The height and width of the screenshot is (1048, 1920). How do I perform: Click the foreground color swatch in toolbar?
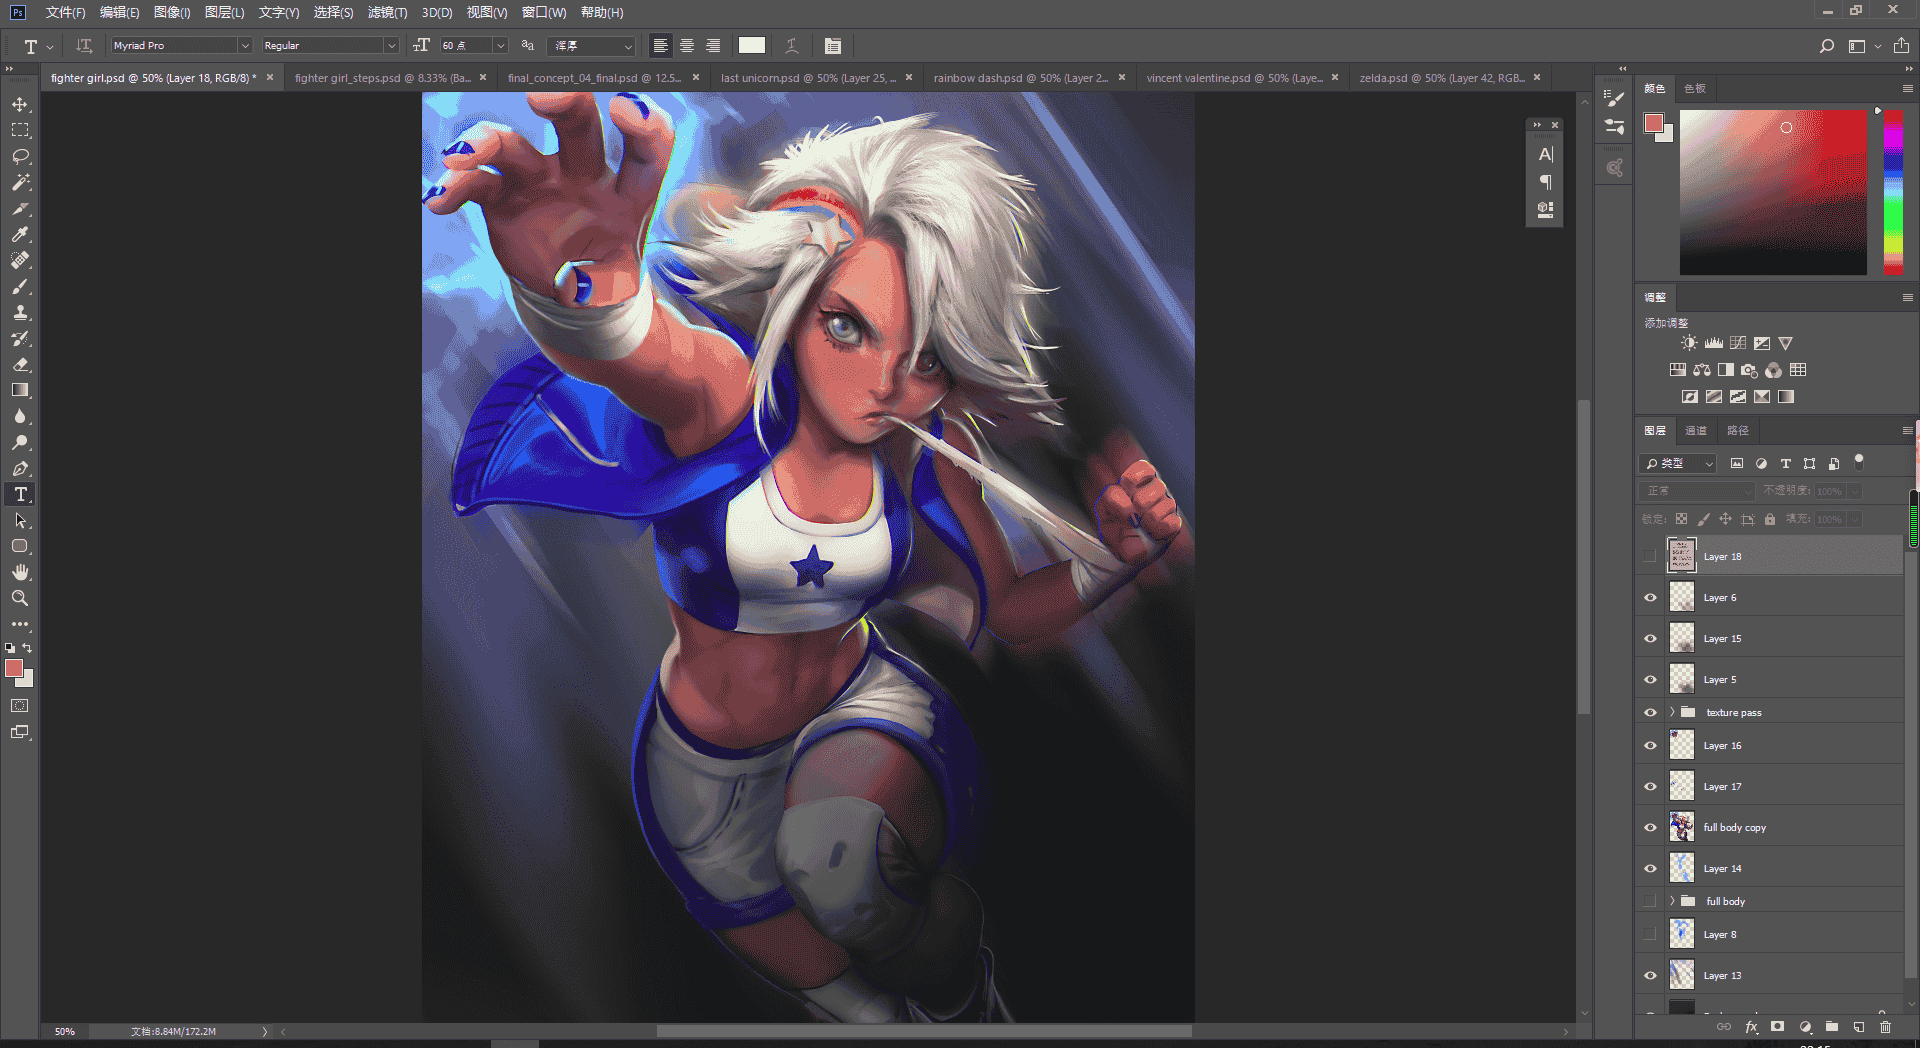[x=14, y=669]
